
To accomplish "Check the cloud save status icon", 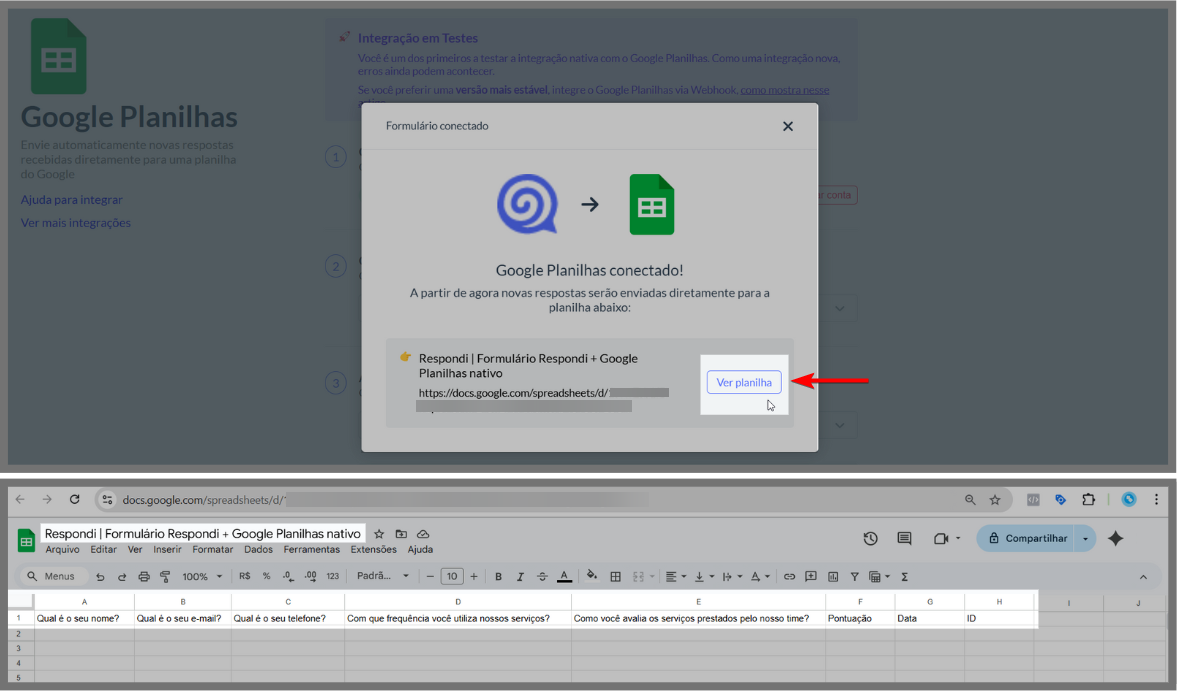I will click(x=423, y=533).
